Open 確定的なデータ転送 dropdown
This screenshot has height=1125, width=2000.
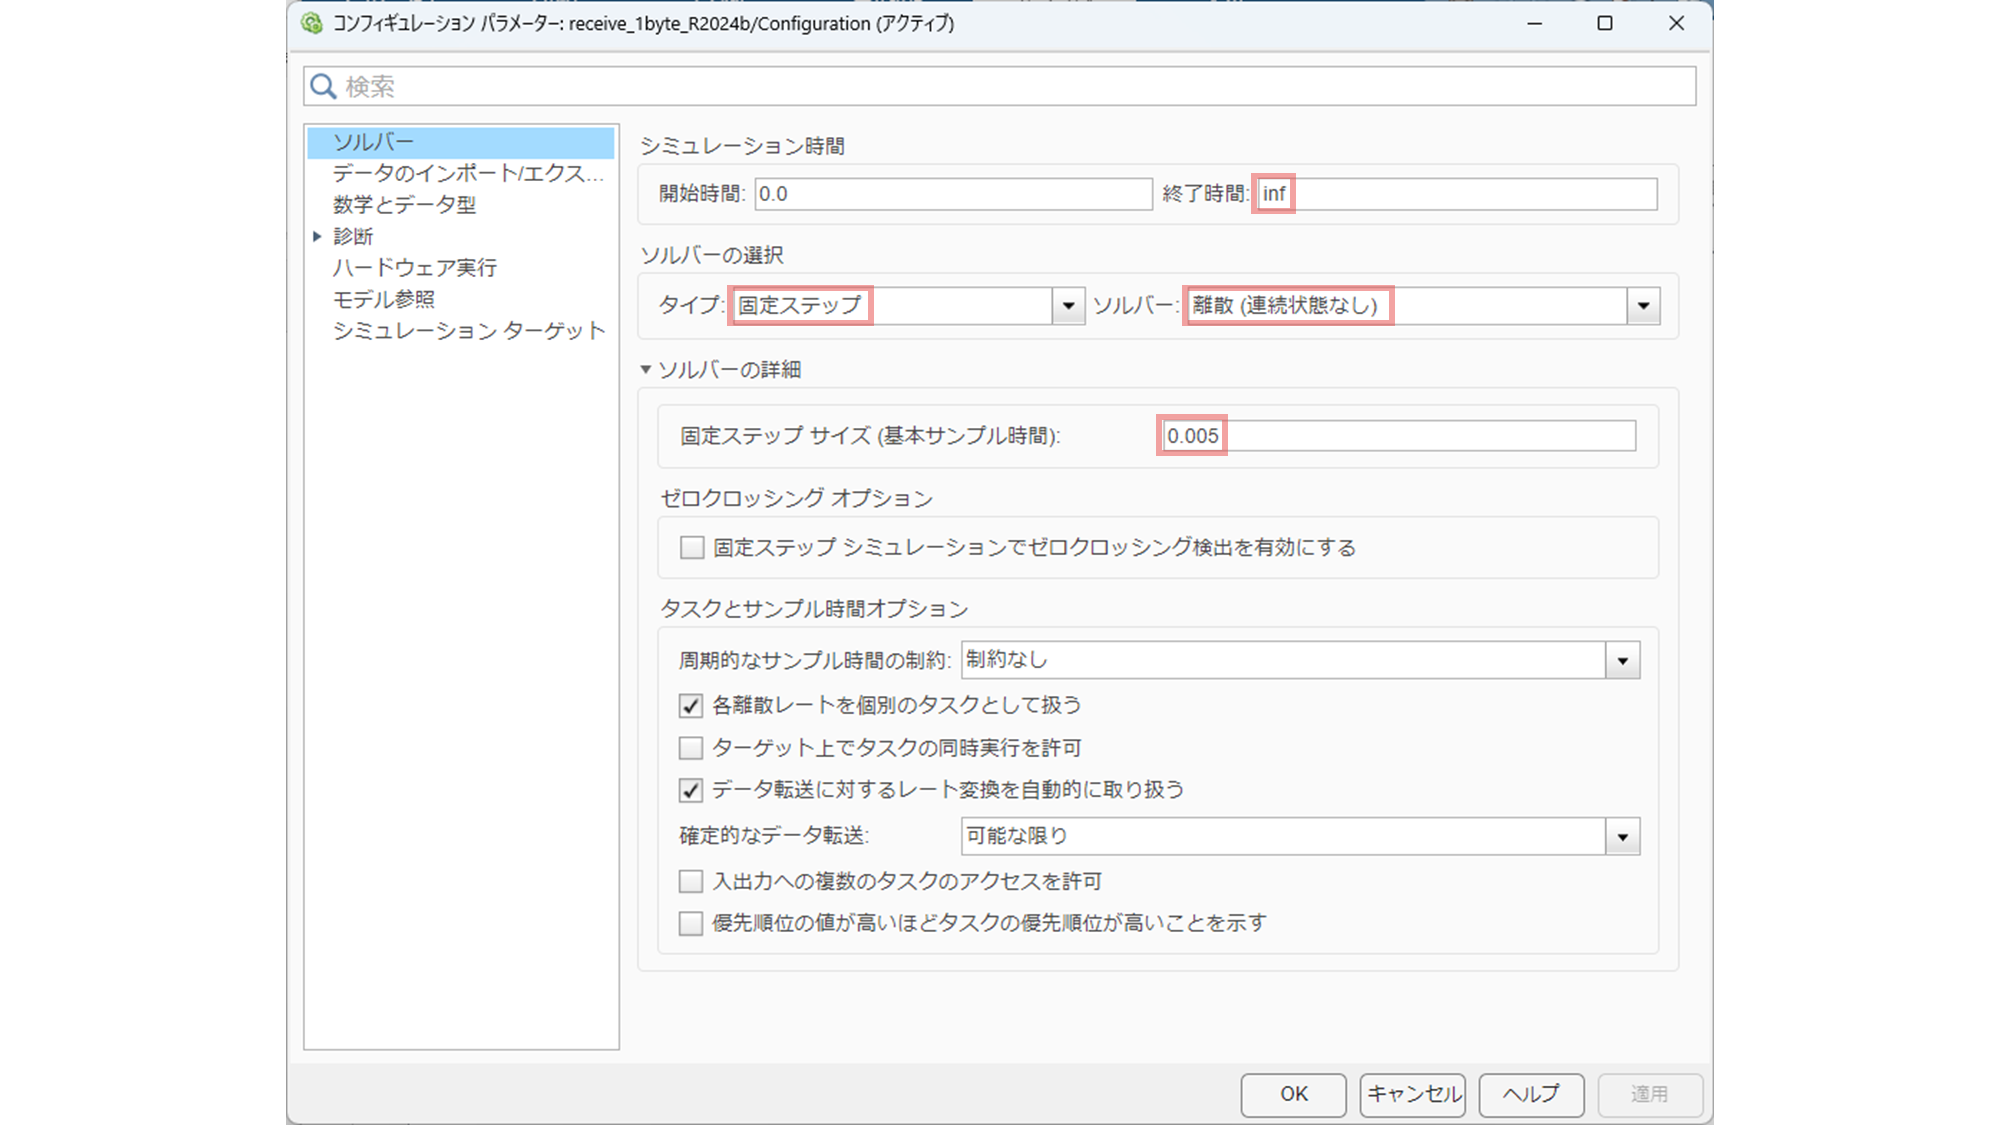click(x=1622, y=837)
